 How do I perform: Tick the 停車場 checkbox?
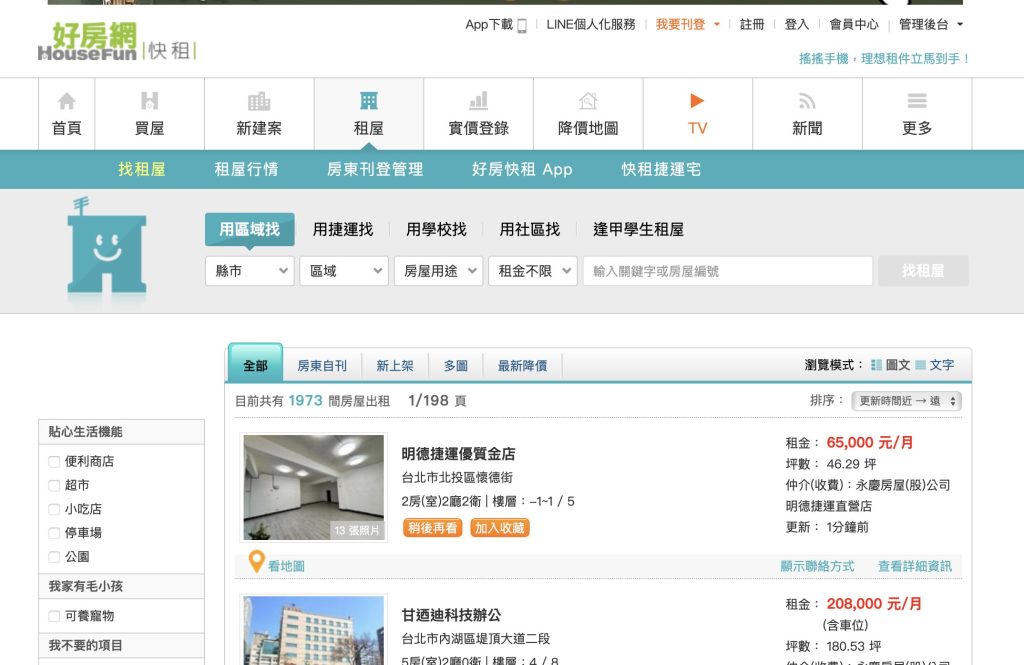coord(55,533)
